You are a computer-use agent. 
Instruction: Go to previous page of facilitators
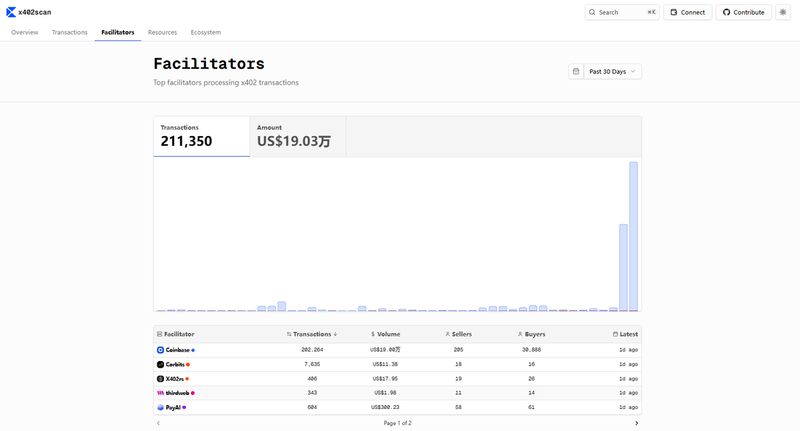(x=158, y=423)
